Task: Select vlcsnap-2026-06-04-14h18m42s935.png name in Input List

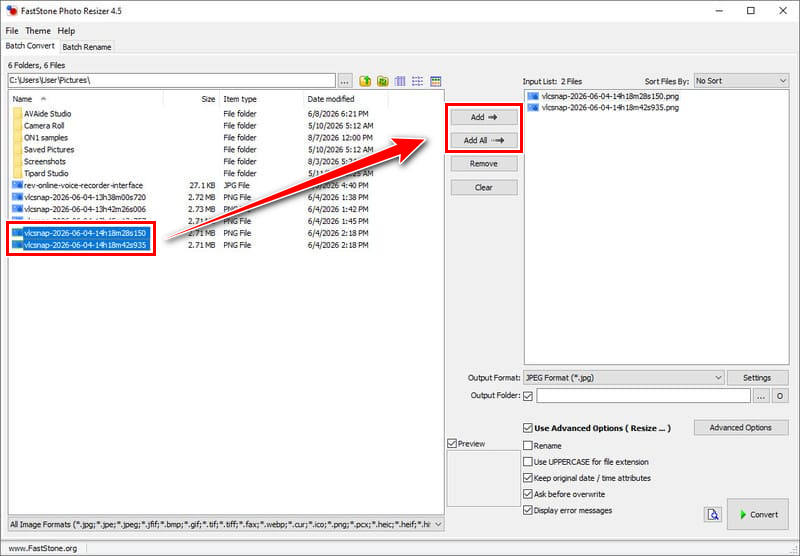Action: pyautogui.click(x=610, y=107)
